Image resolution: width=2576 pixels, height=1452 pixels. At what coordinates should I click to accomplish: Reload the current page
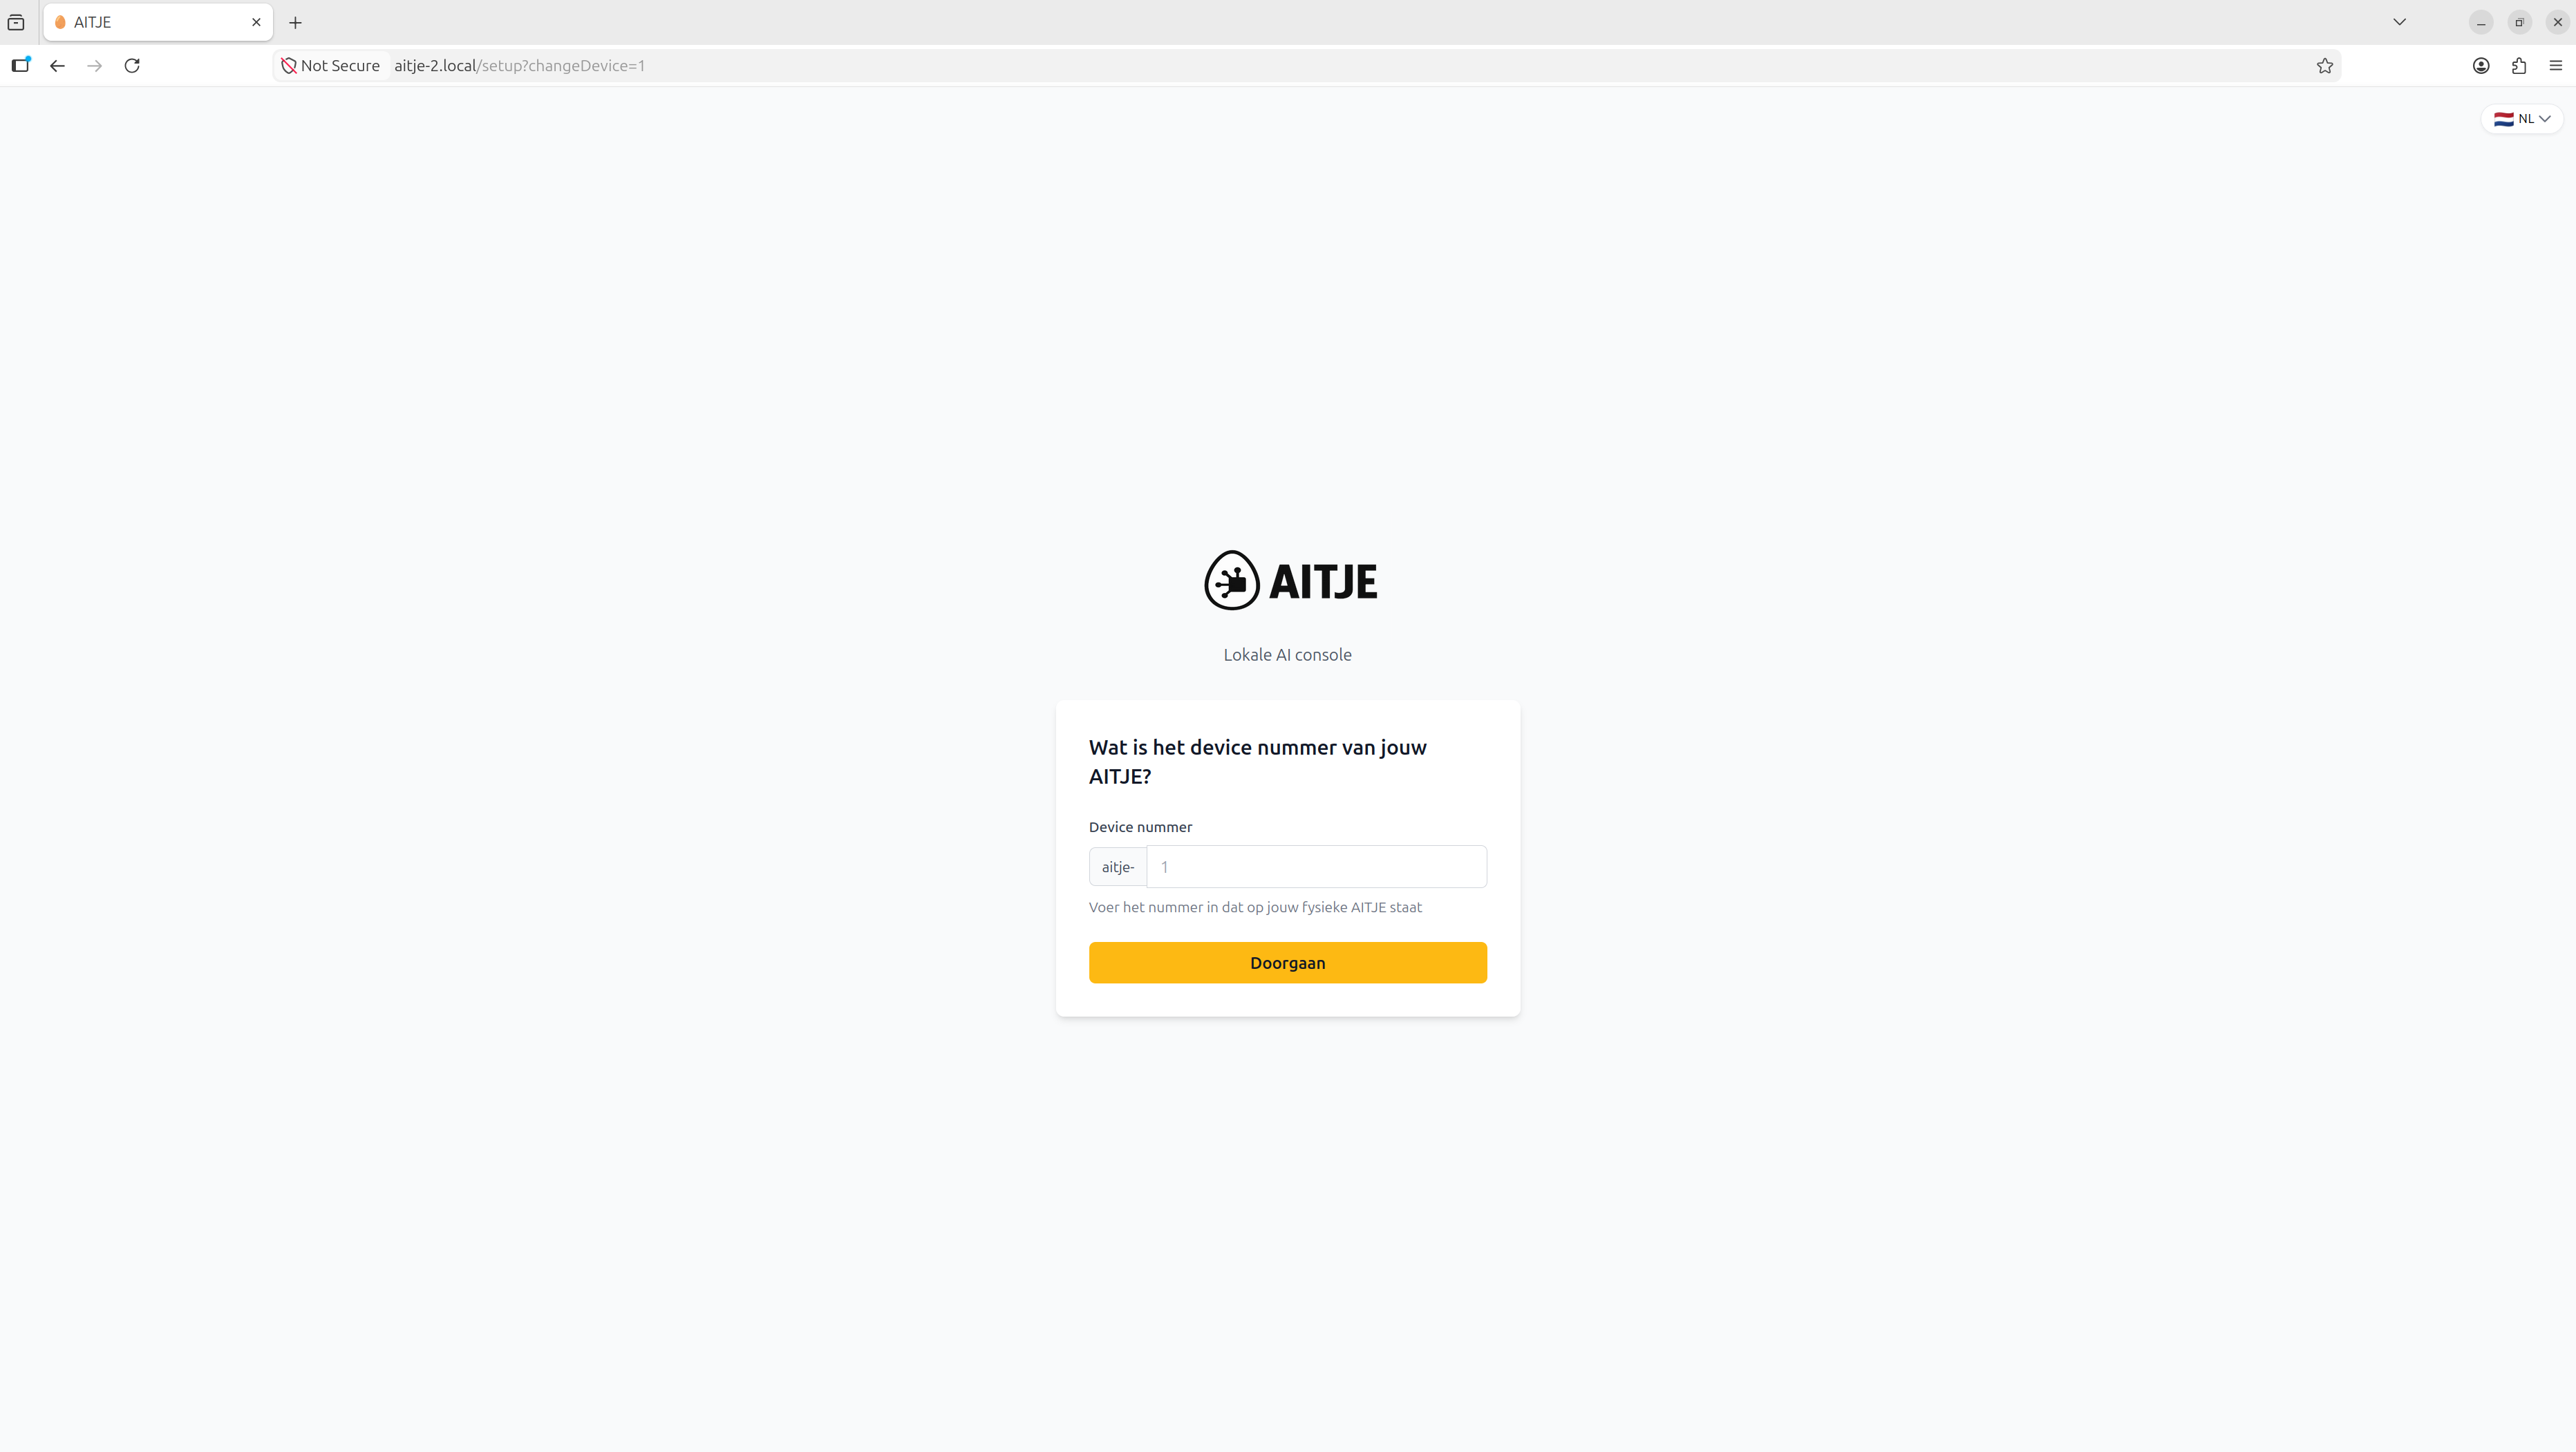(x=132, y=66)
